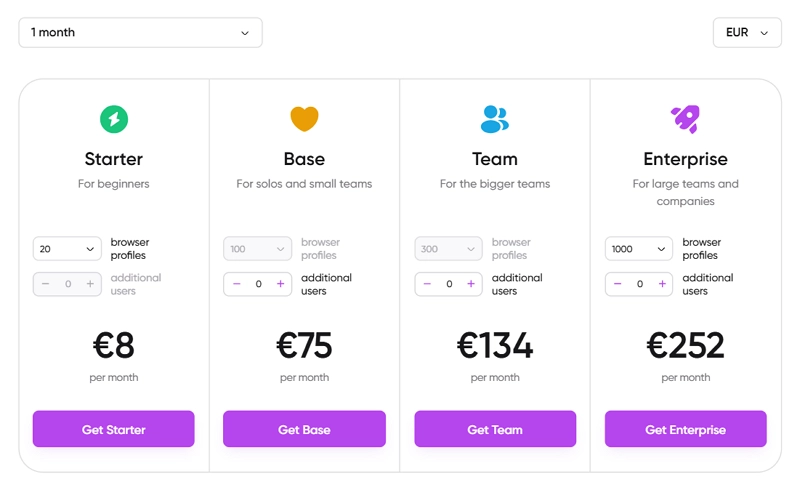Click the blue Team people icon
Viewport: 800px width, 482px height.
pyautogui.click(x=495, y=119)
